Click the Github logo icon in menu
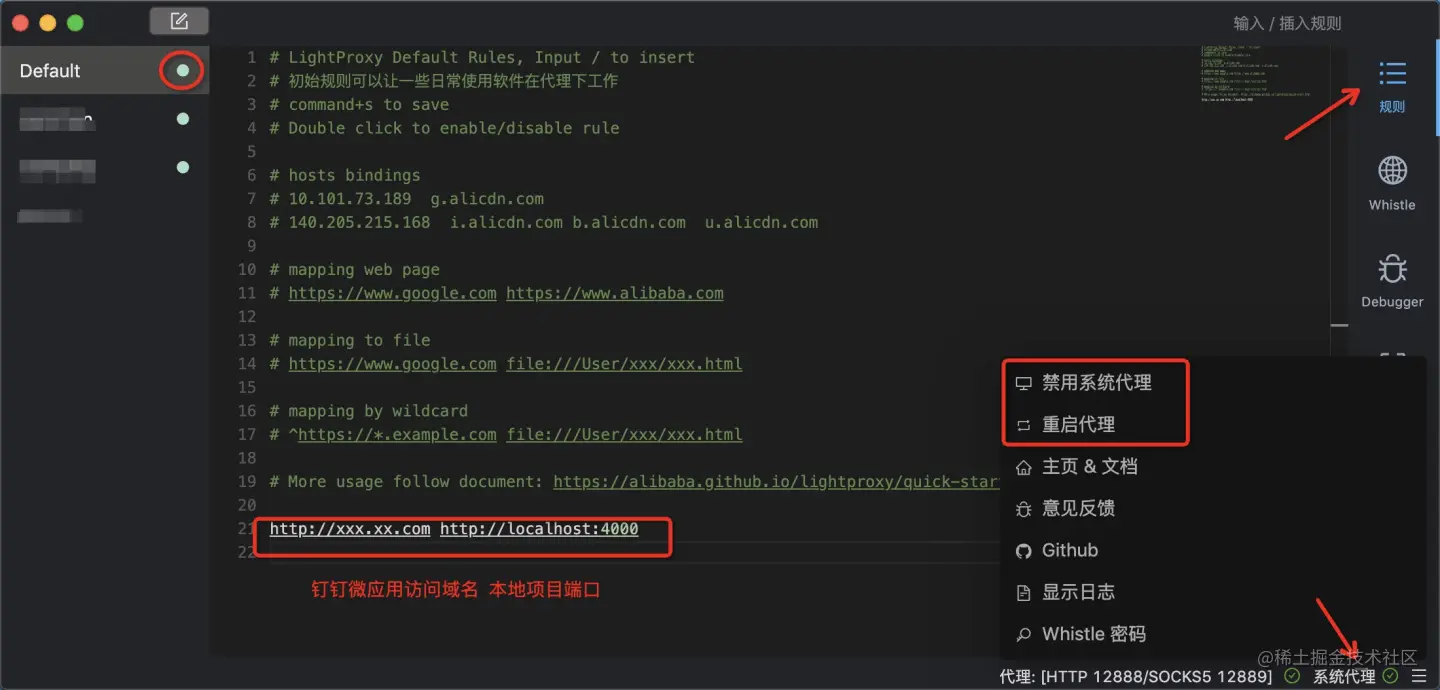The image size is (1440, 690). tap(1023, 551)
